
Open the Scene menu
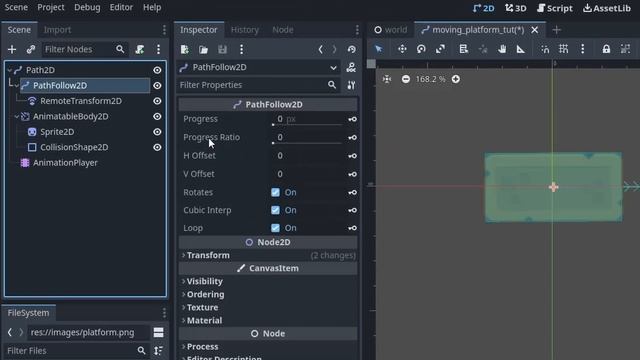[16, 7]
